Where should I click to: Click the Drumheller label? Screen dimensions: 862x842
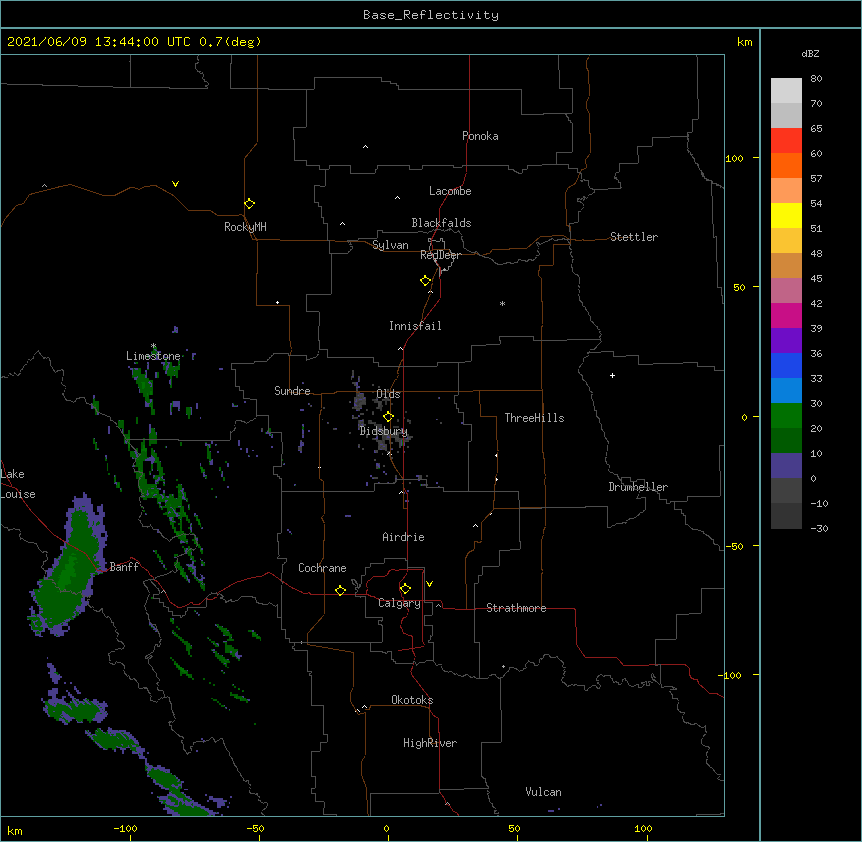click(x=638, y=487)
